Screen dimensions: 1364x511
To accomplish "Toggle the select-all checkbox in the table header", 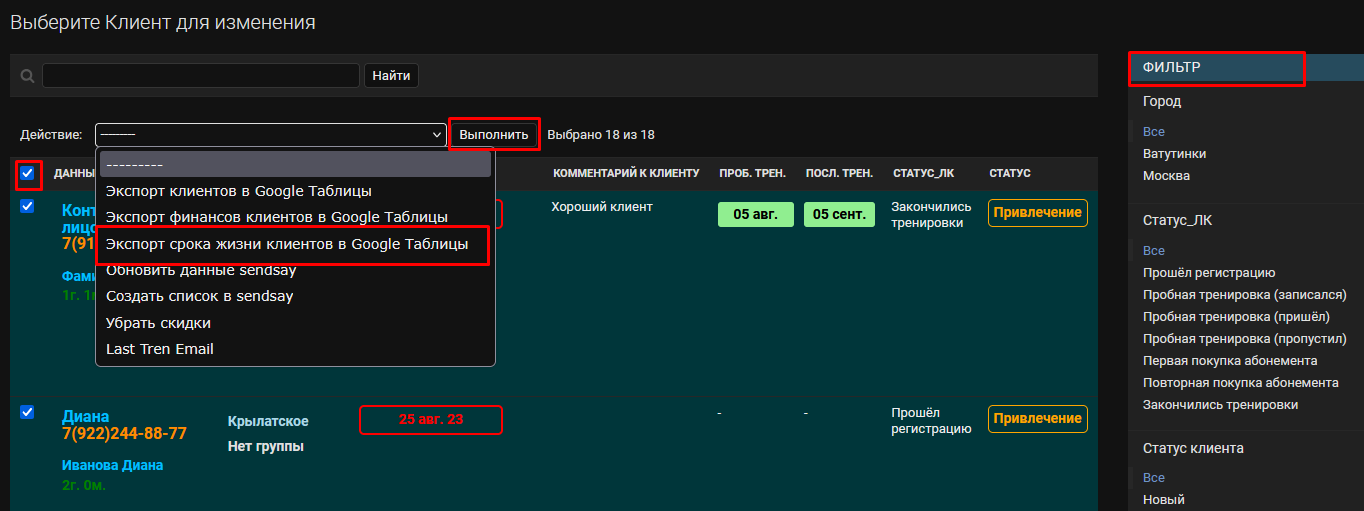I will (28, 173).
